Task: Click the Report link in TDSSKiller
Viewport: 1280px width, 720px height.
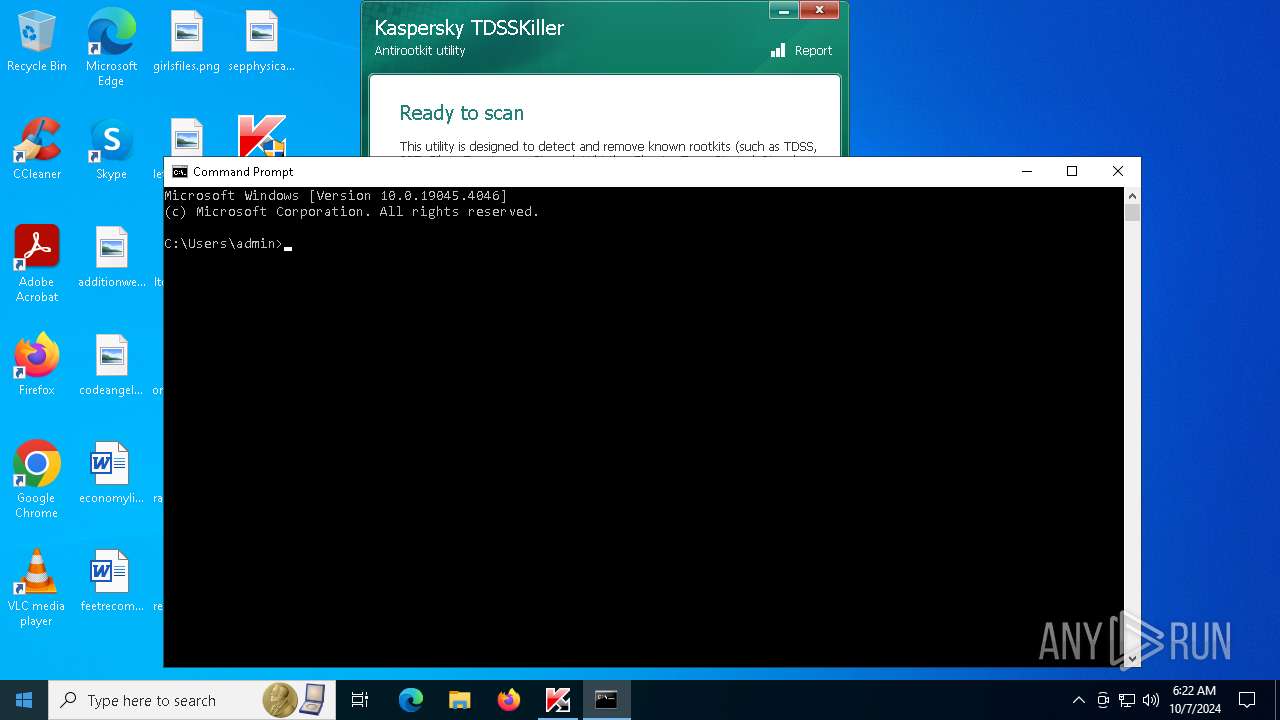Action: [813, 51]
